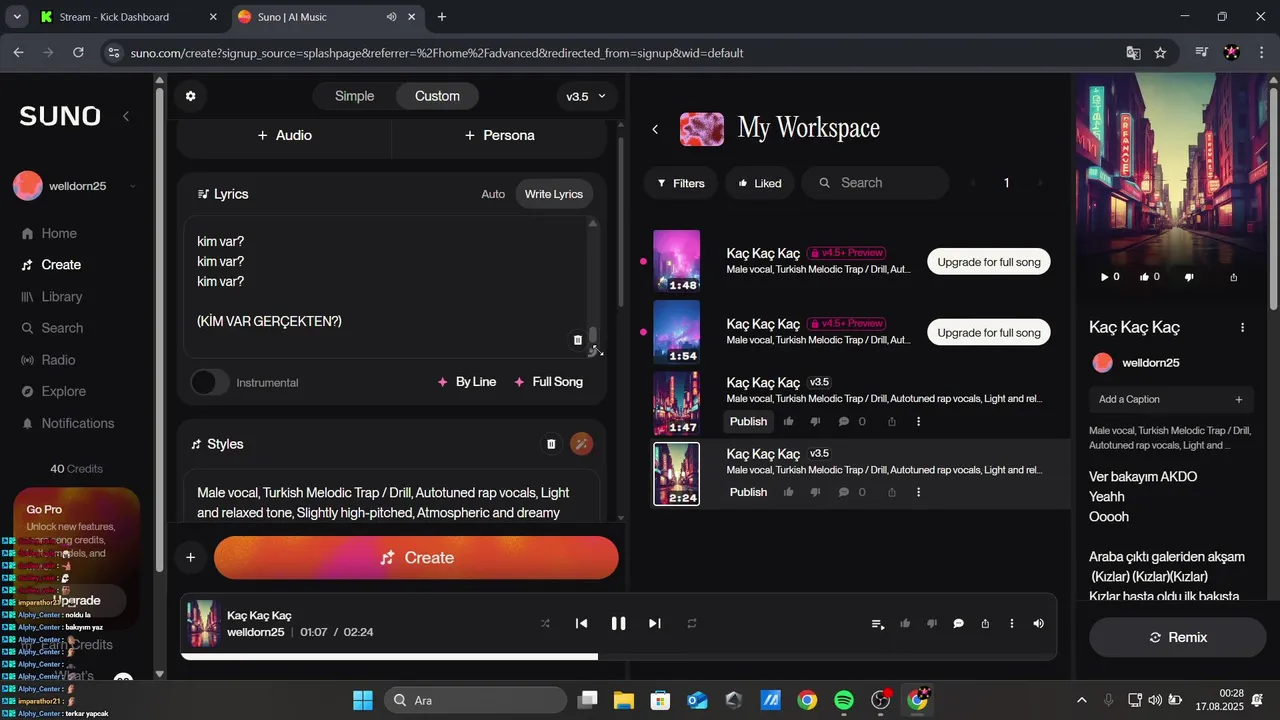Open the v3.5 model version dropdown
The width and height of the screenshot is (1280, 720).
pyautogui.click(x=586, y=96)
